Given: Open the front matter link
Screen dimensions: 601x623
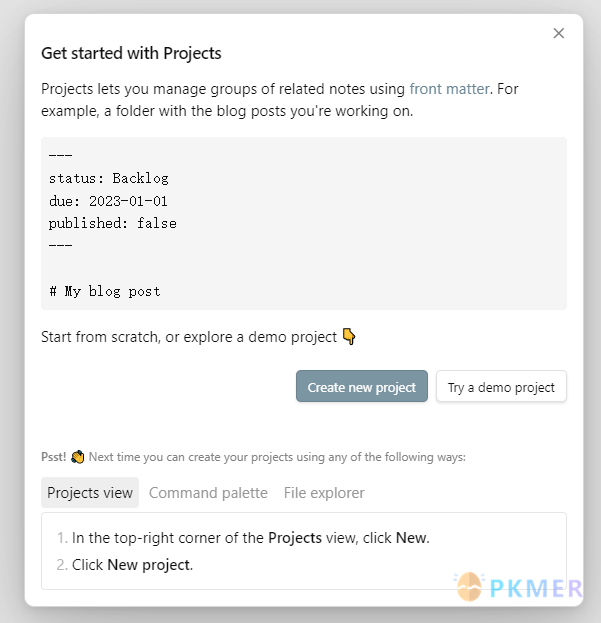Looking at the screenshot, I should coord(449,89).
